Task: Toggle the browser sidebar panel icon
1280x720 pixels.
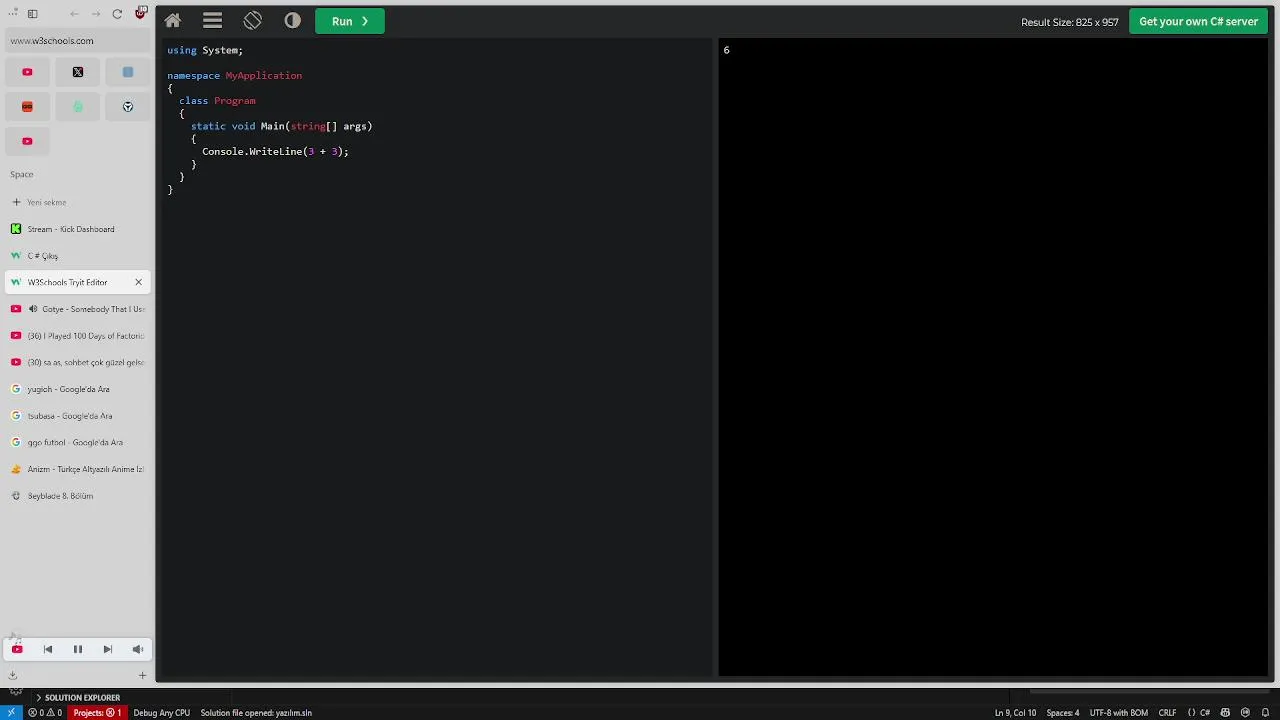Action: pos(32,14)
